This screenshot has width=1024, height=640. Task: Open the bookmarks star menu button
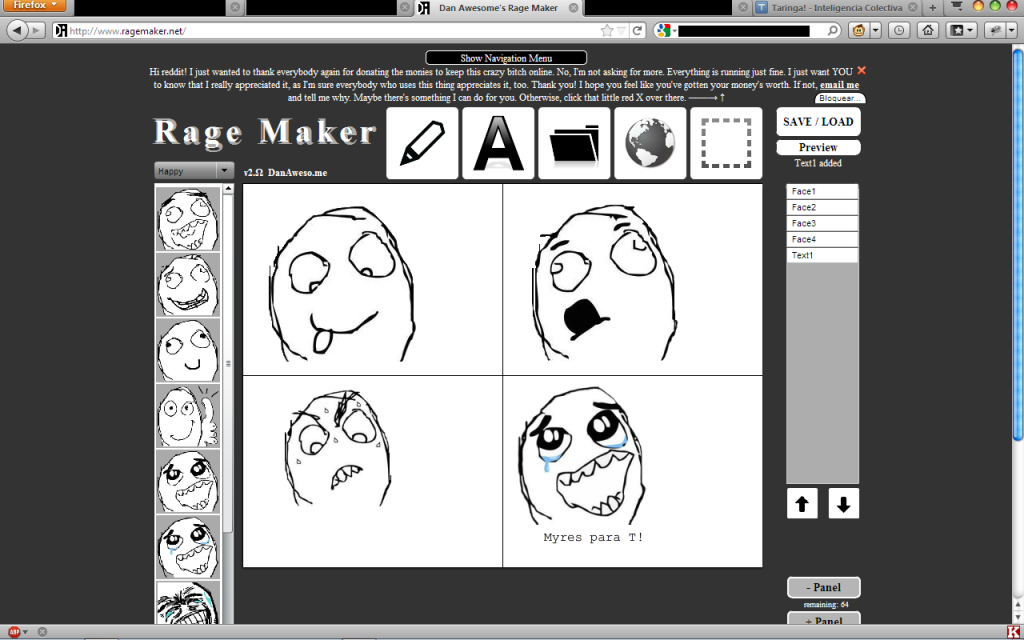pyautogui.click(x=962, y=30)
